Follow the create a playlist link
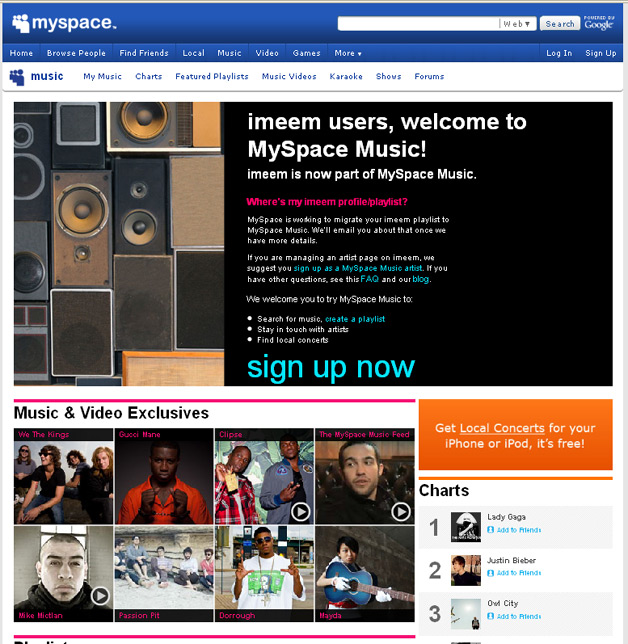The height and width of the screenshot is (644, 628). pos(355,319)
